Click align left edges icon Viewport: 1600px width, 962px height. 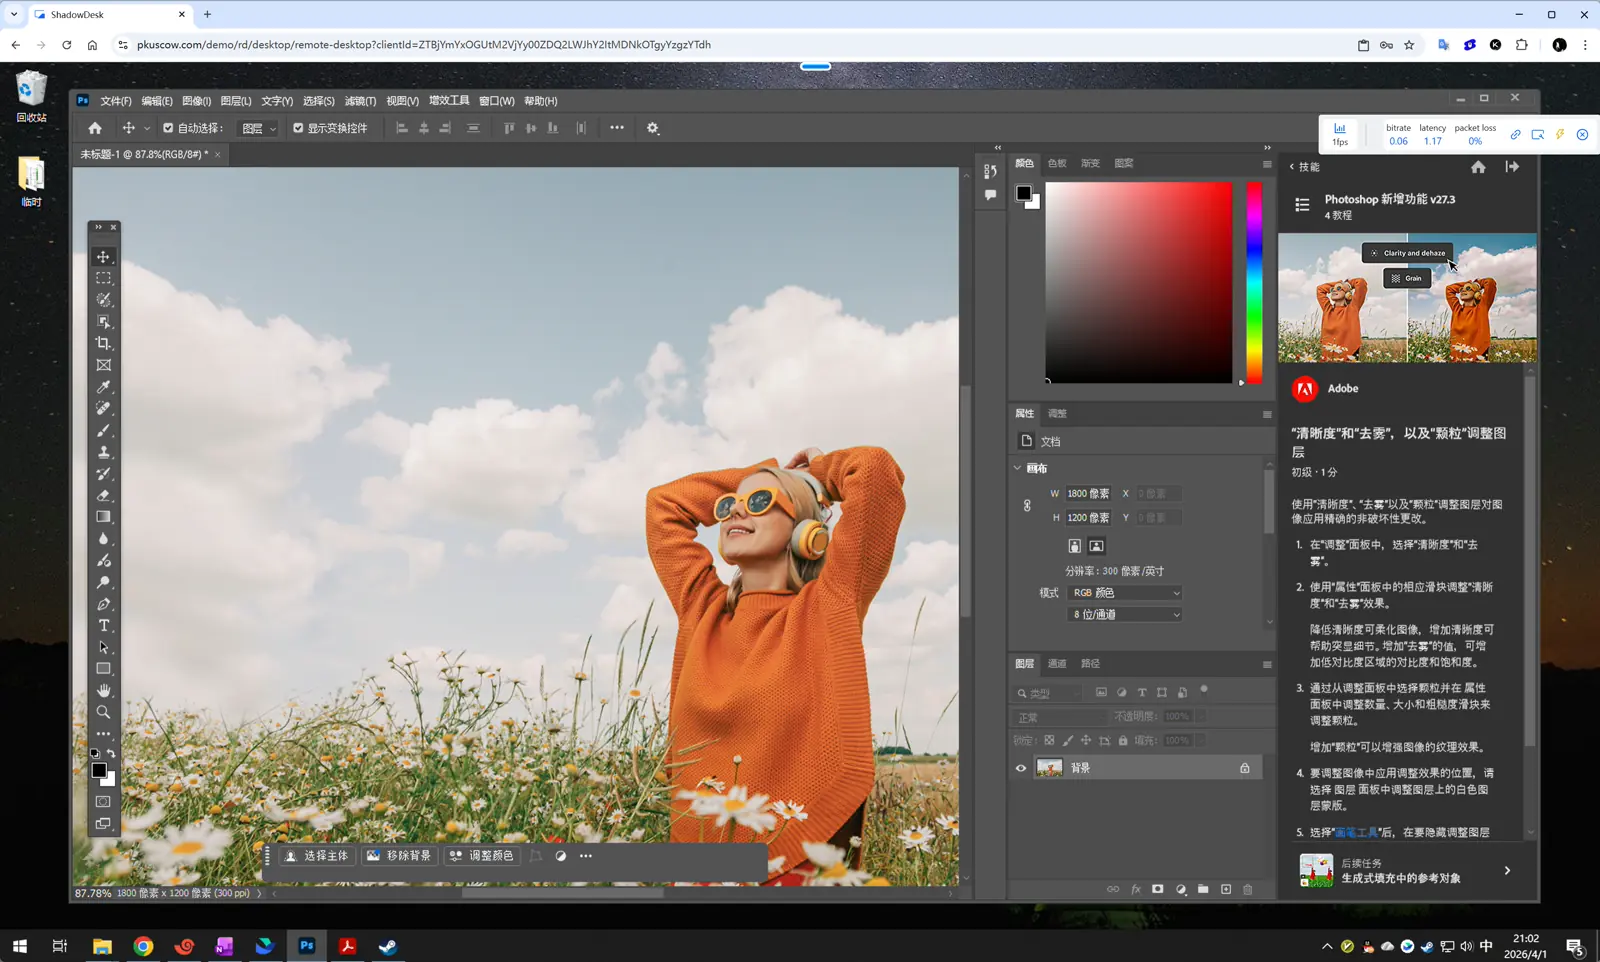(x=402, y=128)
